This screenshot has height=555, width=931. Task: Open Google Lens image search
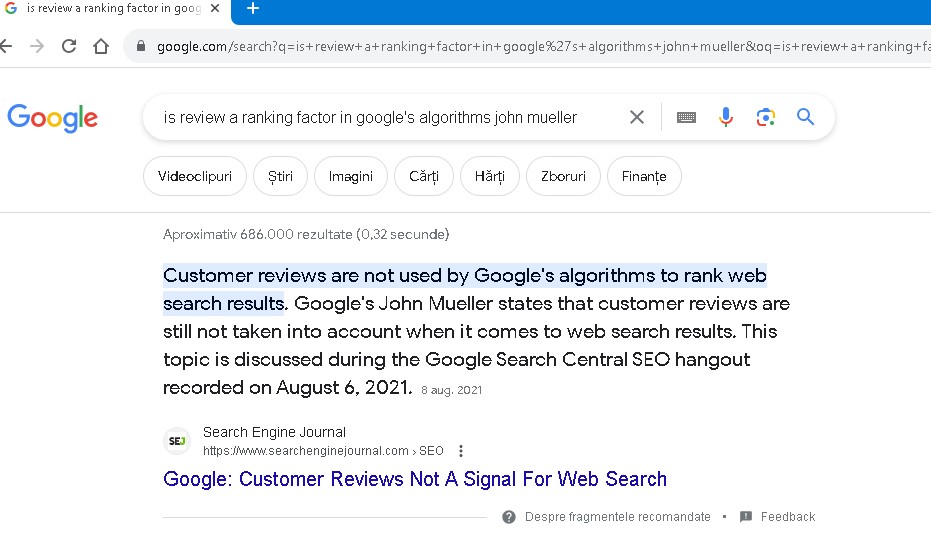pyautogui.click(x=765, y=117)
